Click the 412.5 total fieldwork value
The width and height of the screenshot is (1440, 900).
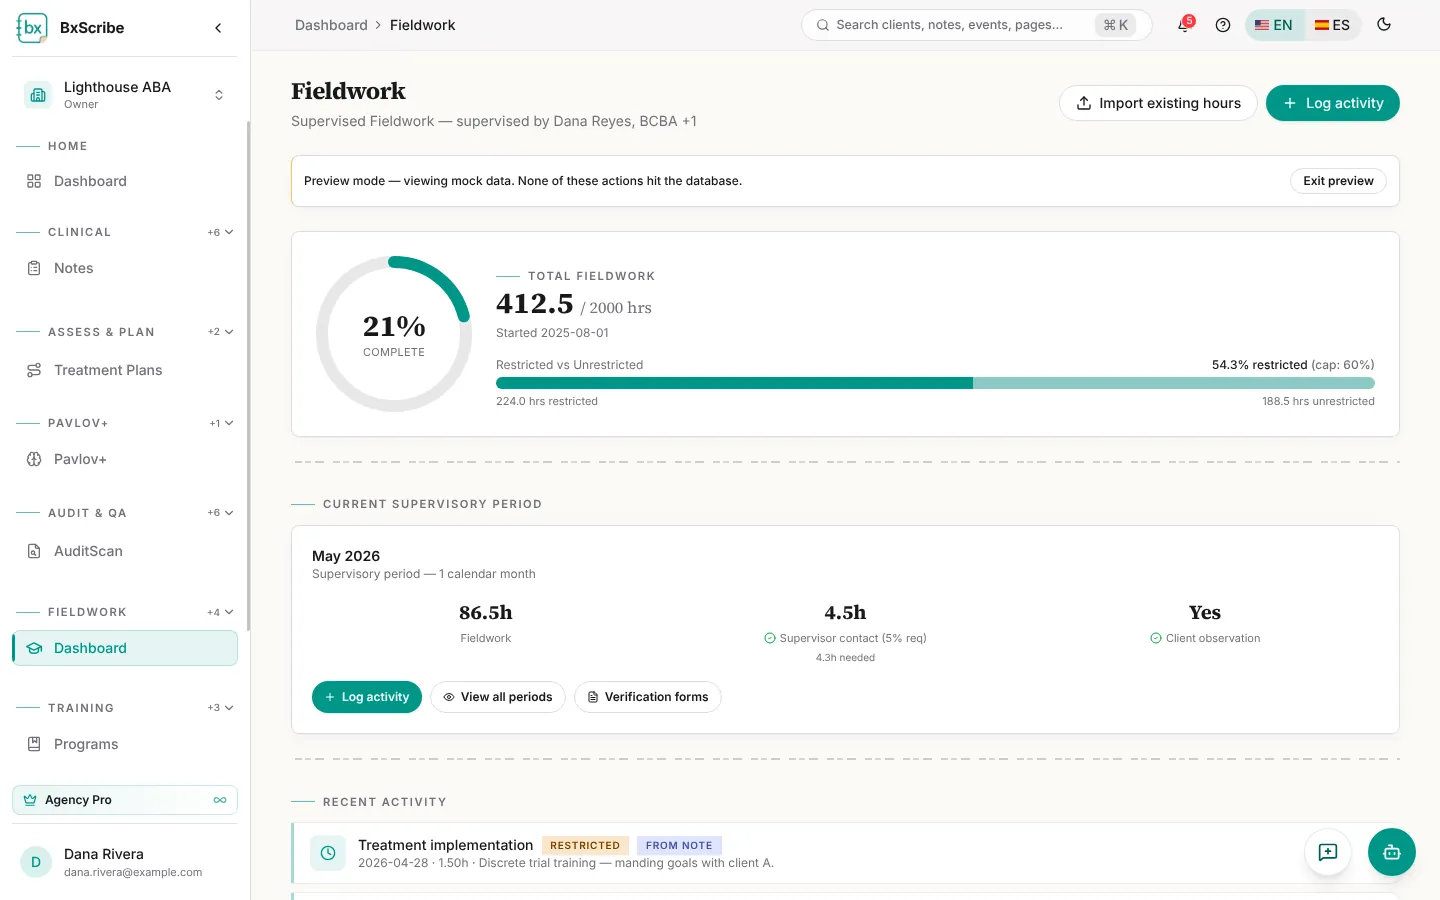(x=535, y=303)
